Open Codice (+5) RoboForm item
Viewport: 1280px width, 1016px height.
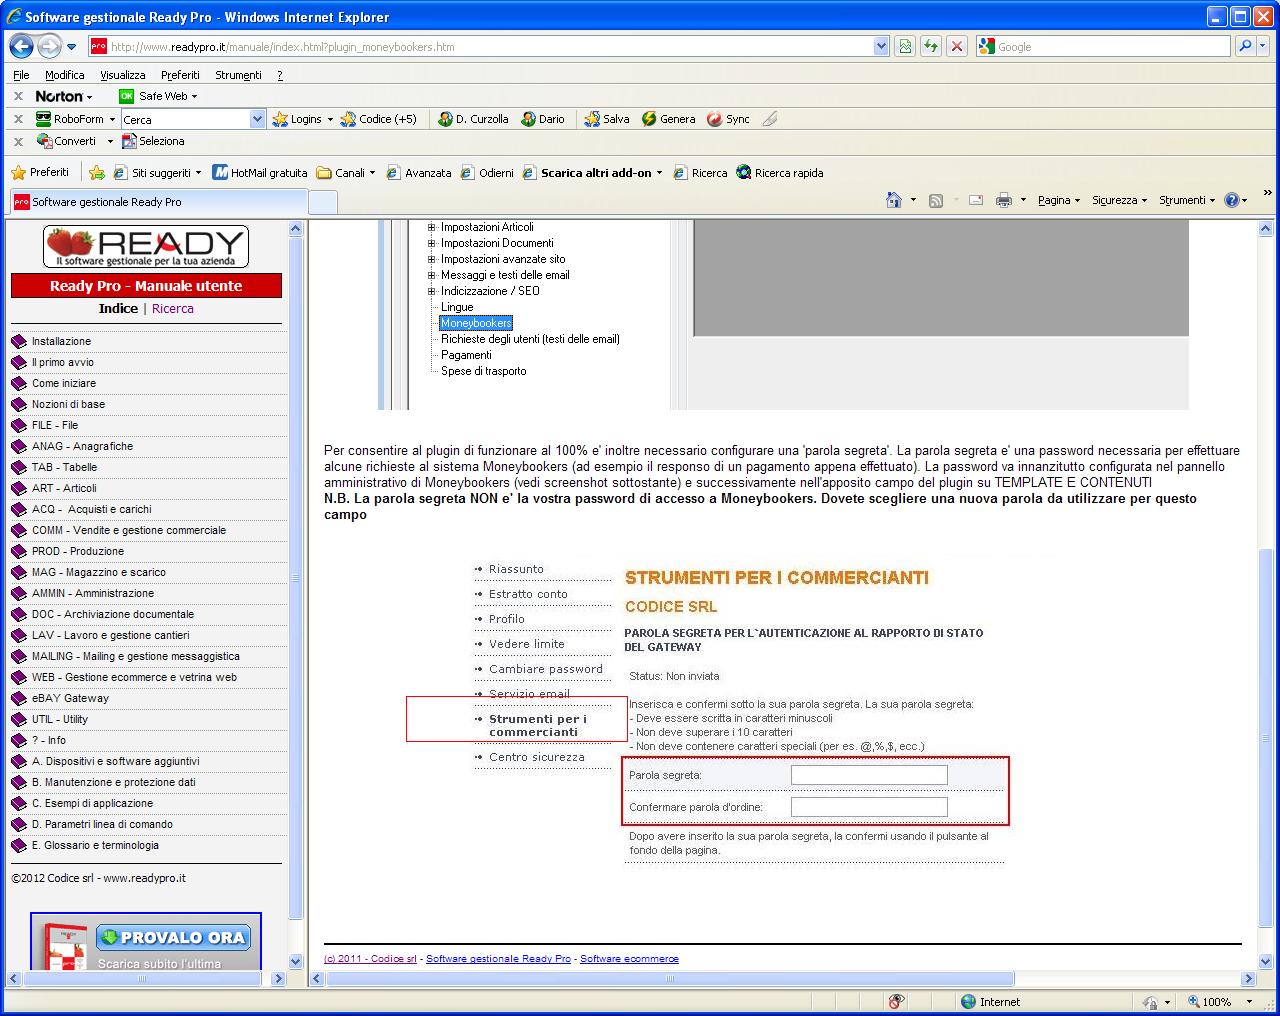(x=378, y=119)
